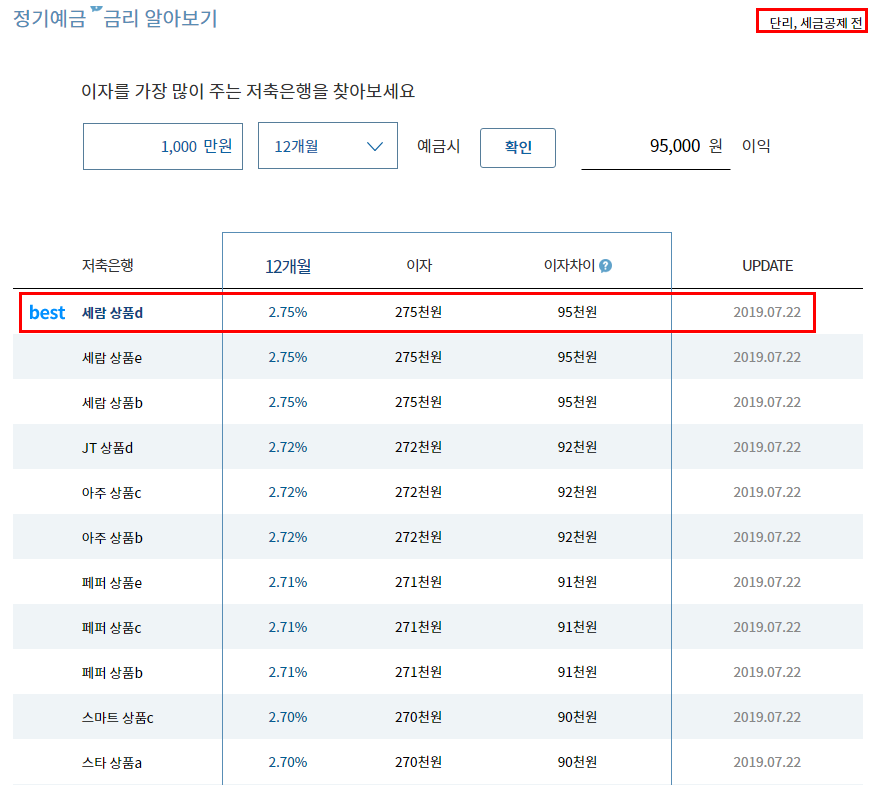Select the best label on 세람 상품d

click(47, 313)
